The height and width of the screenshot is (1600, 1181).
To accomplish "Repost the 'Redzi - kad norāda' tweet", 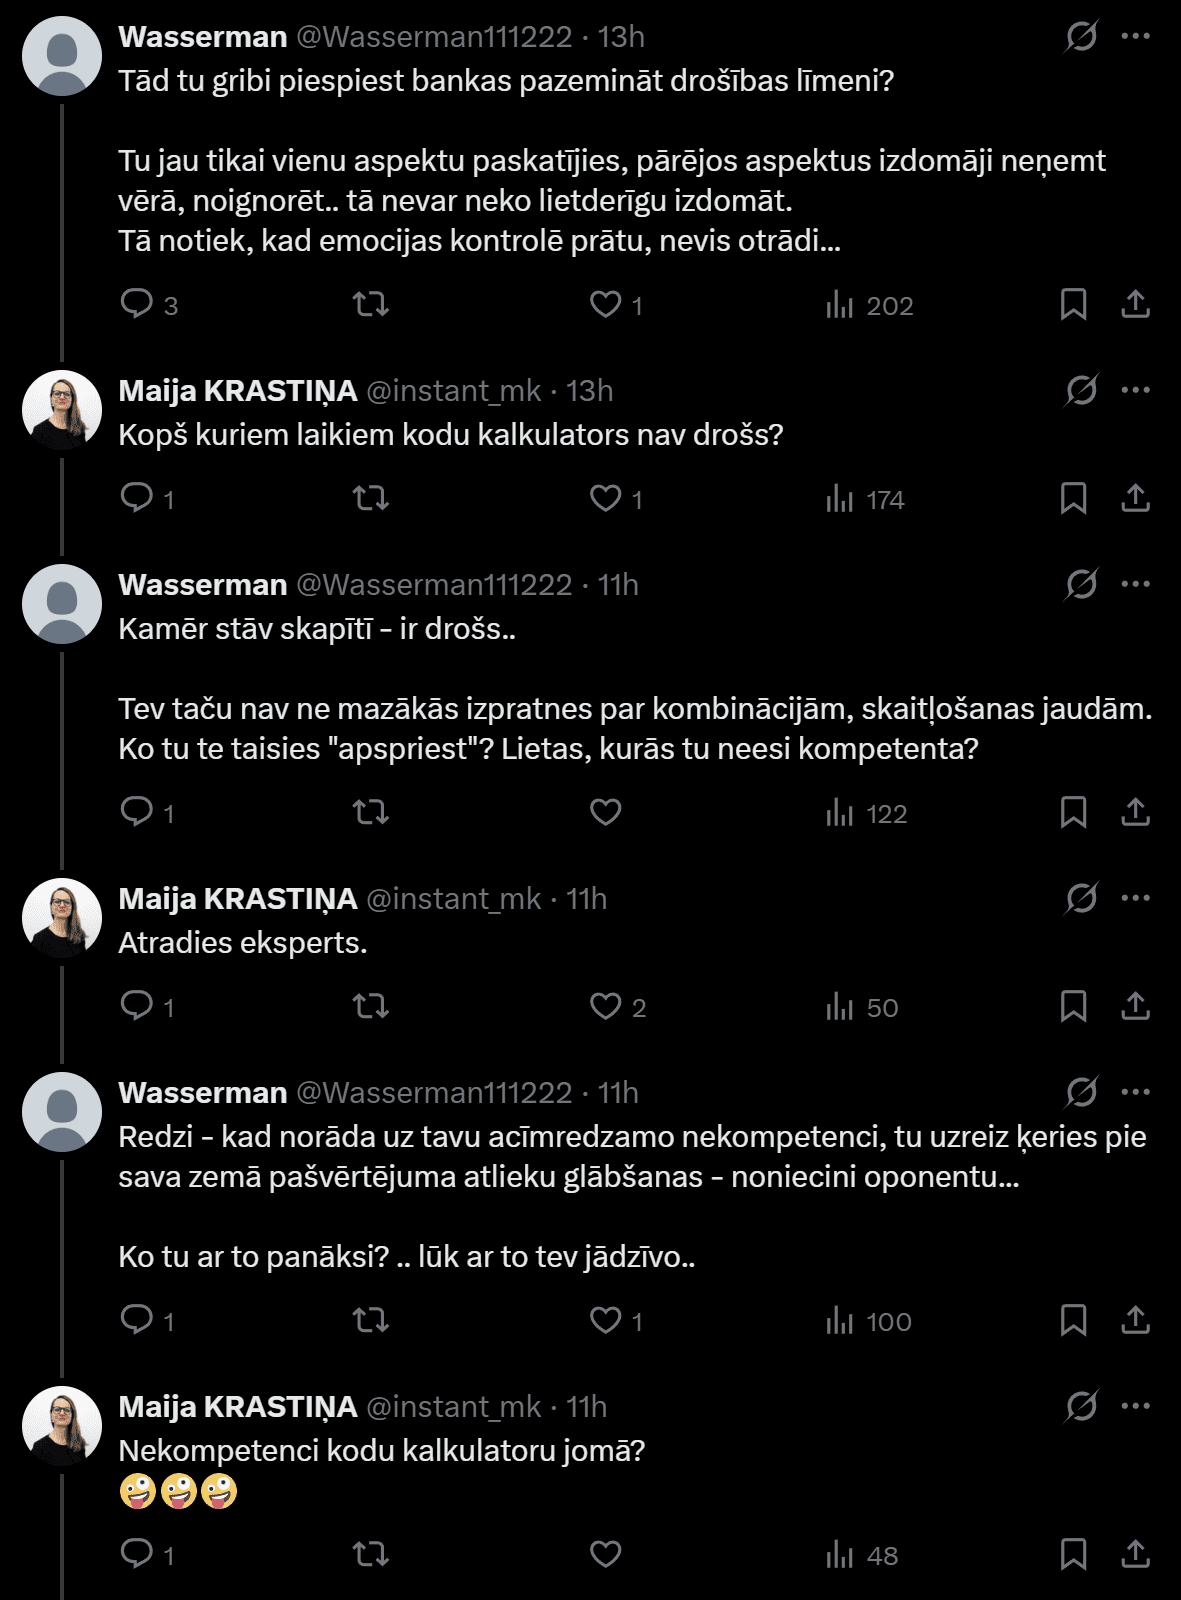I will tap(371, 1320).
